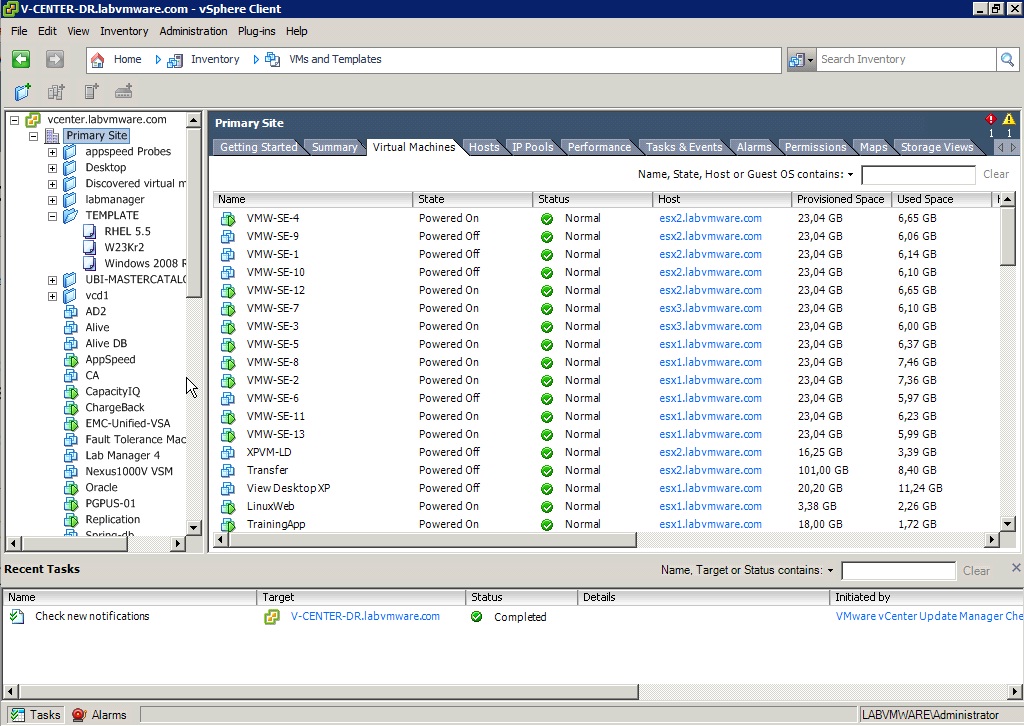
Task: Click the folder icon beside appspeed Probes
Action: pyautogui.click(x=70, y=151)
